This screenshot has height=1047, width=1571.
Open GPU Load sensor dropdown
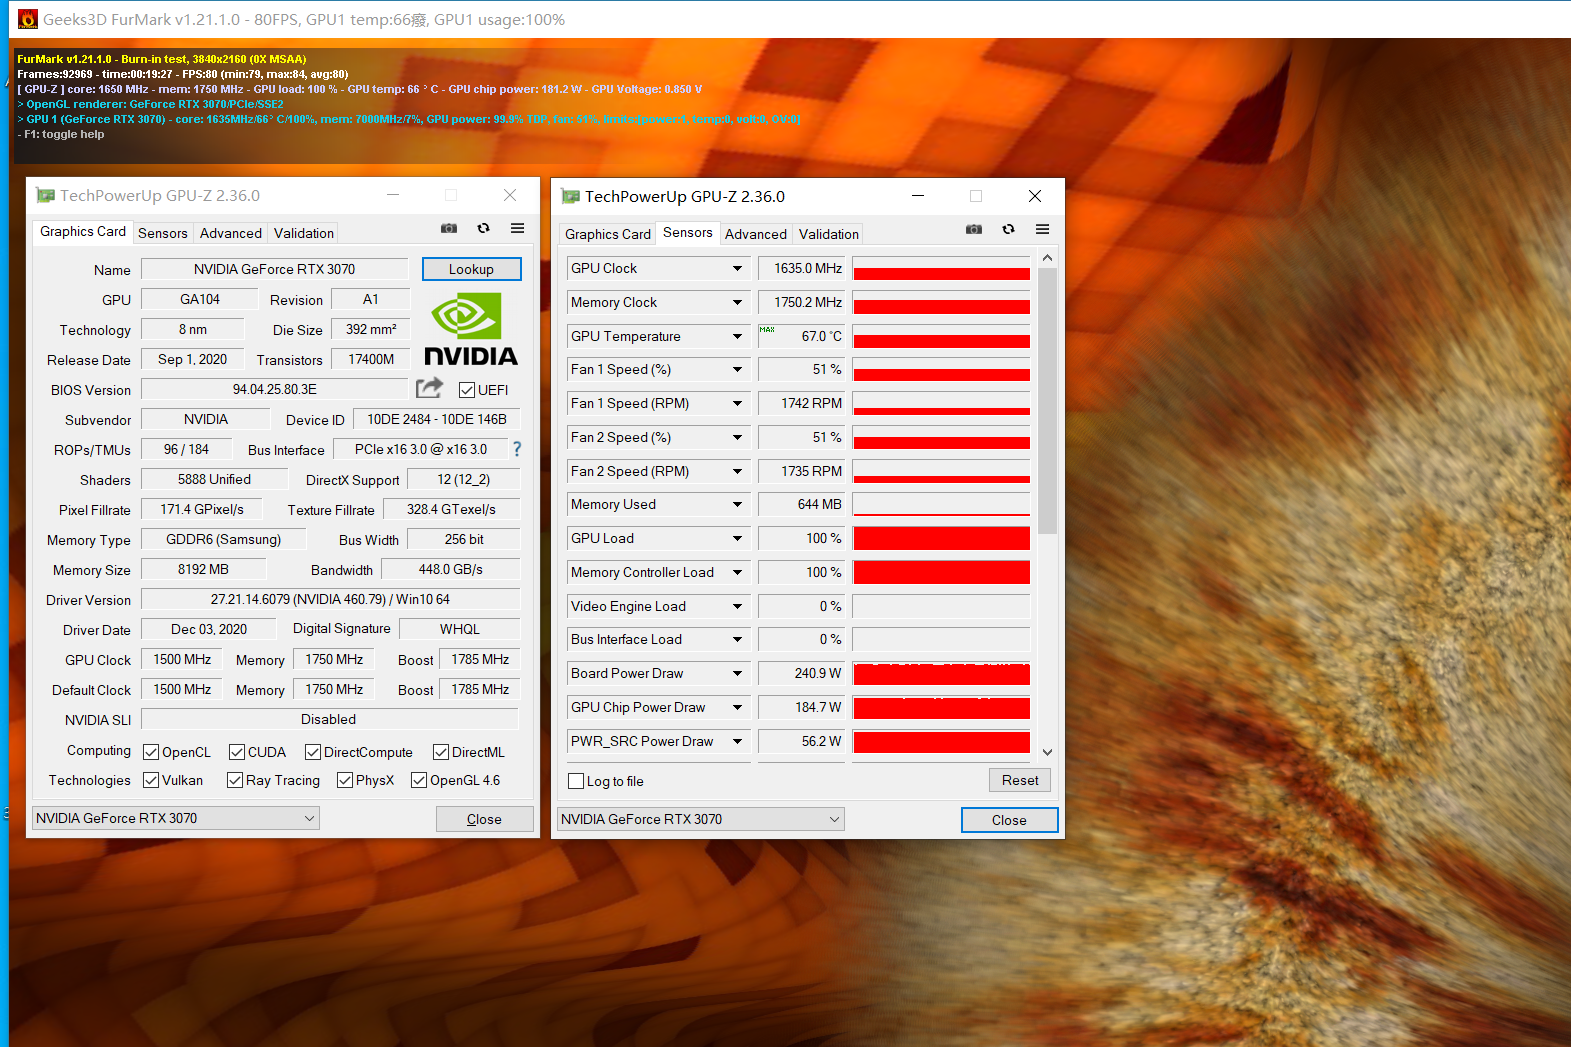click(x=737, y=538)
